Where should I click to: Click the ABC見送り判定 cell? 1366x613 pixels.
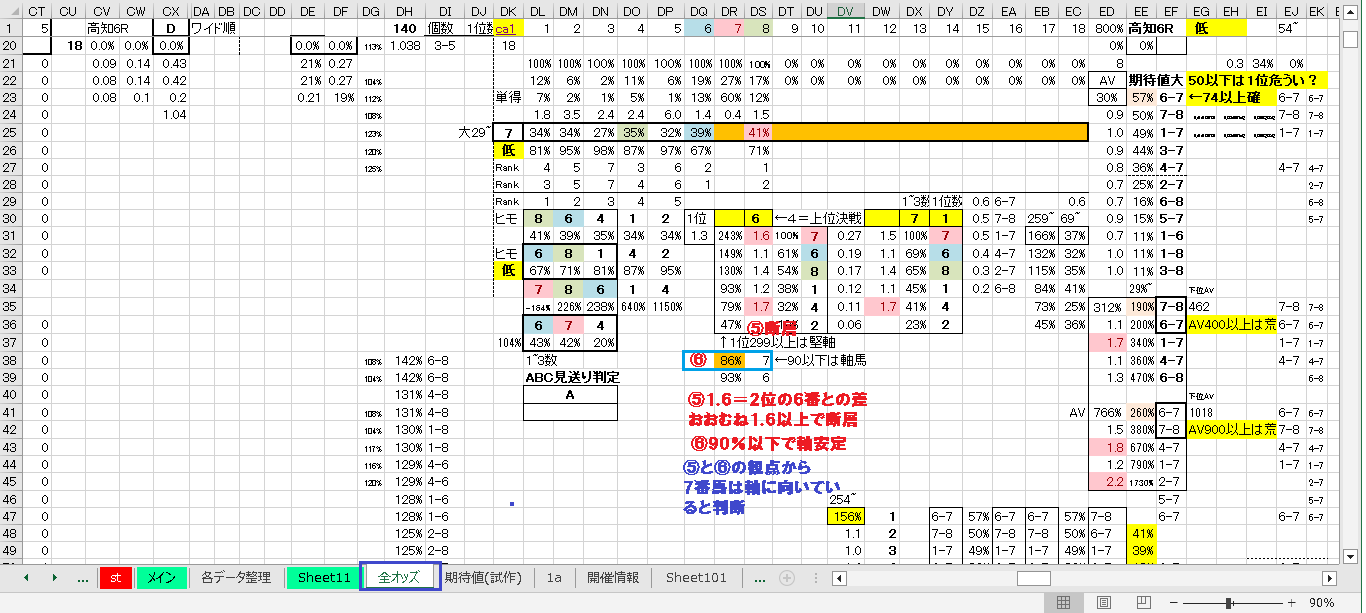571,377
